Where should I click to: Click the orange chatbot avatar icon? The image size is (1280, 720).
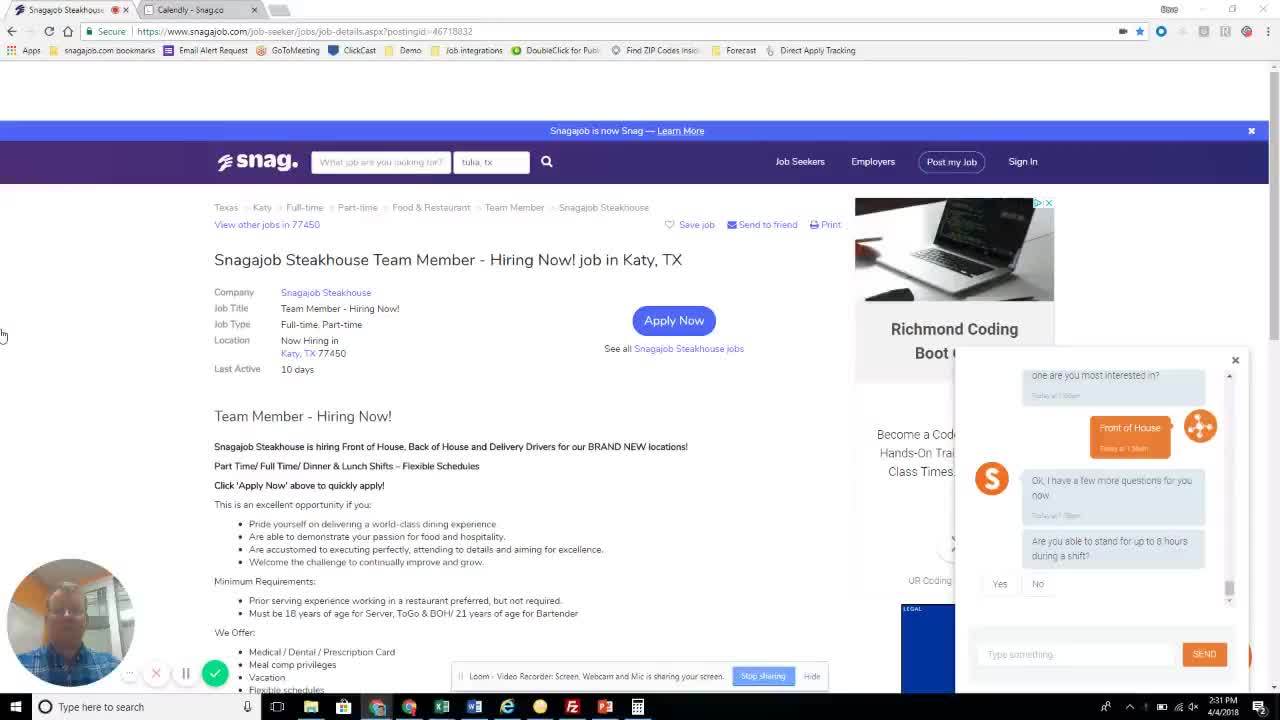(x=1200, y=426)
